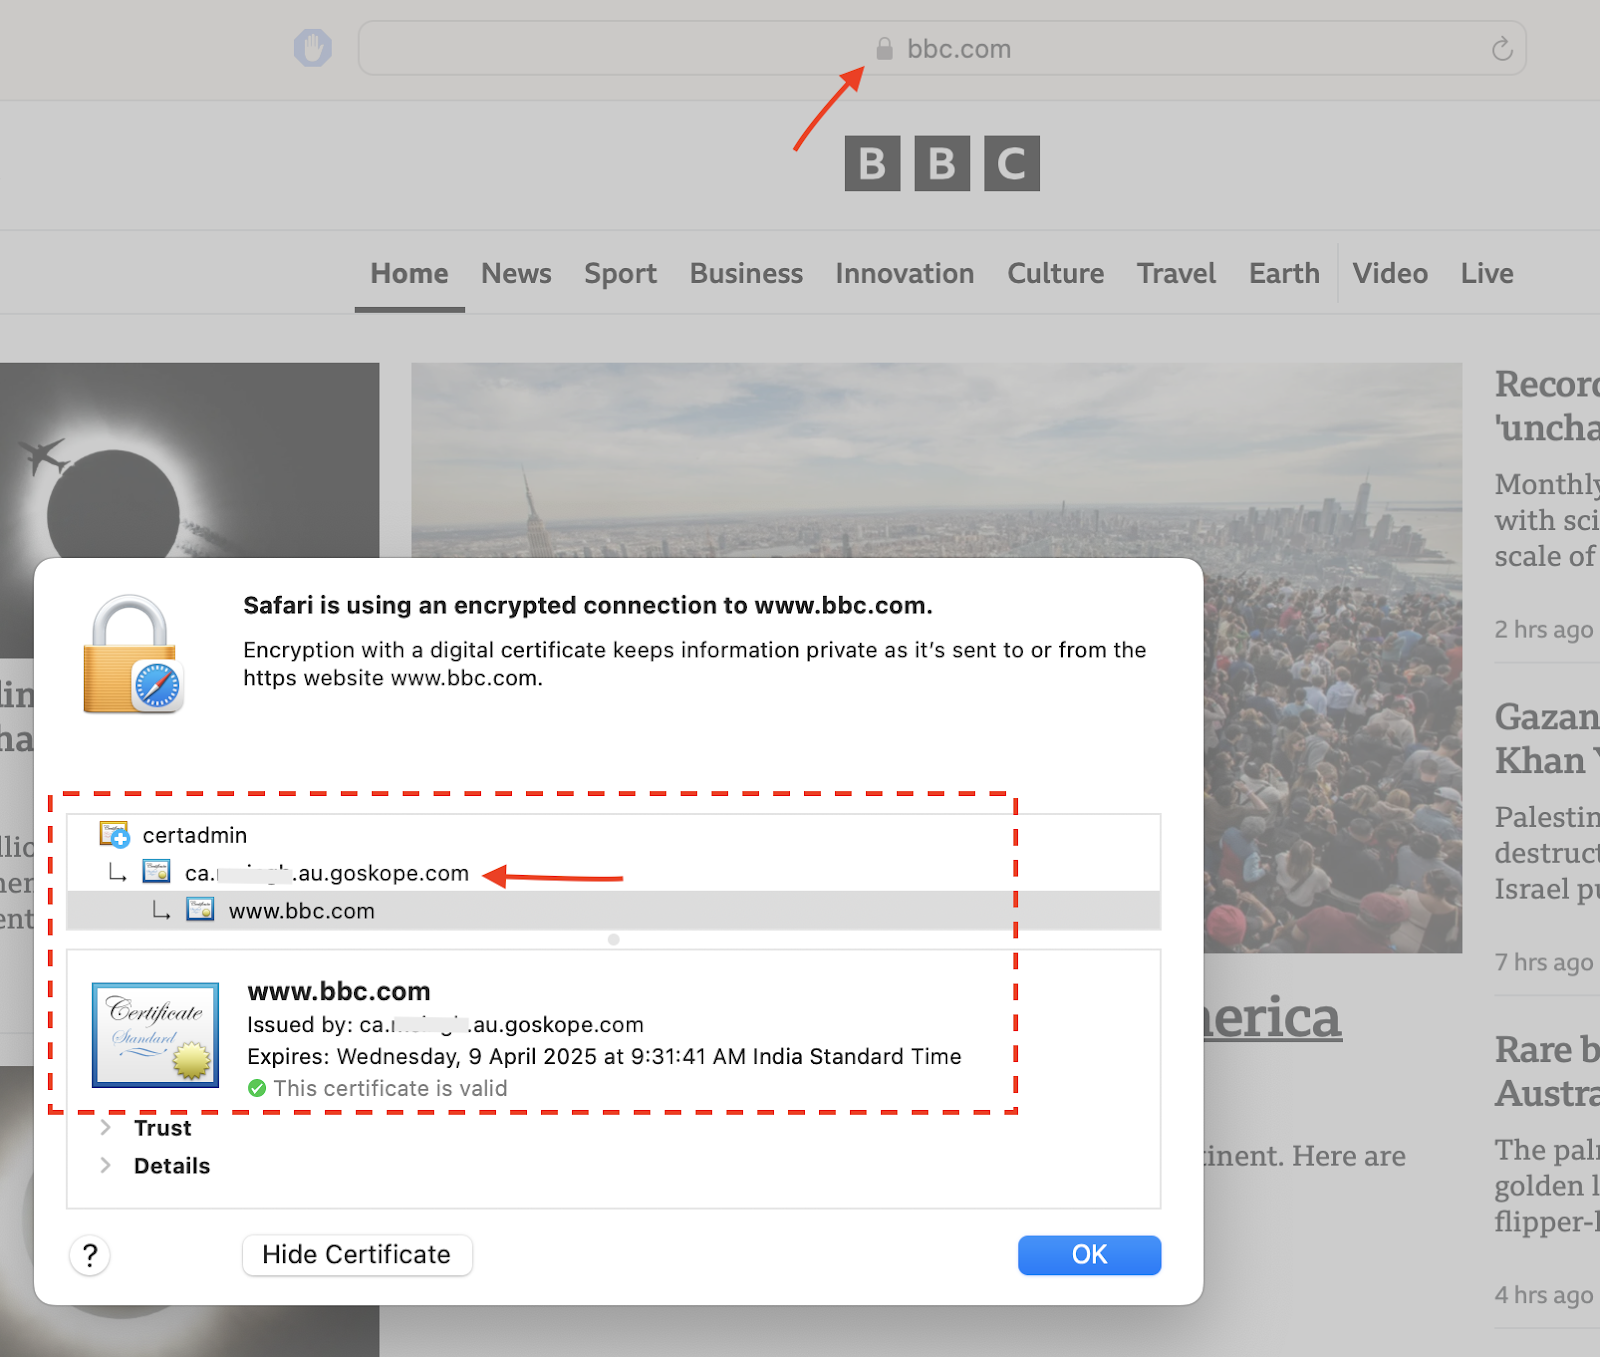
Task: Click the goskope.com certificate icon
Action: 156,872
